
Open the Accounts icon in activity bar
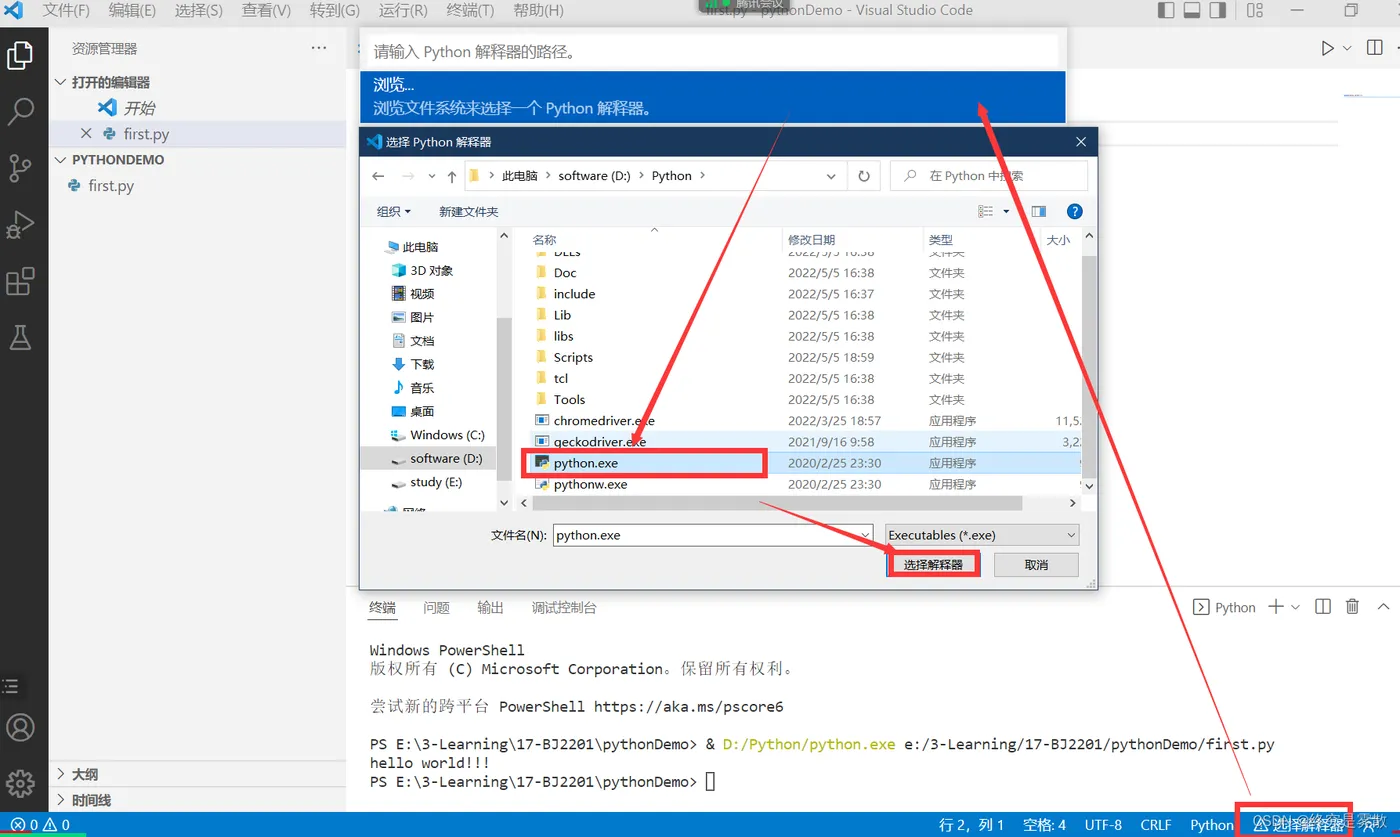click(20, 727)
